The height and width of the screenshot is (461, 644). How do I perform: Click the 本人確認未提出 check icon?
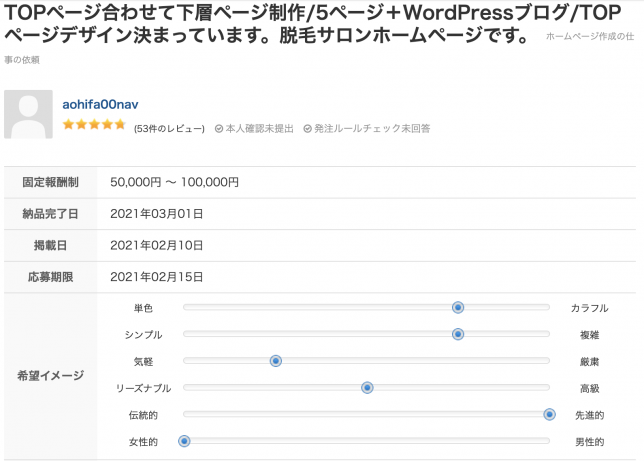219,129
